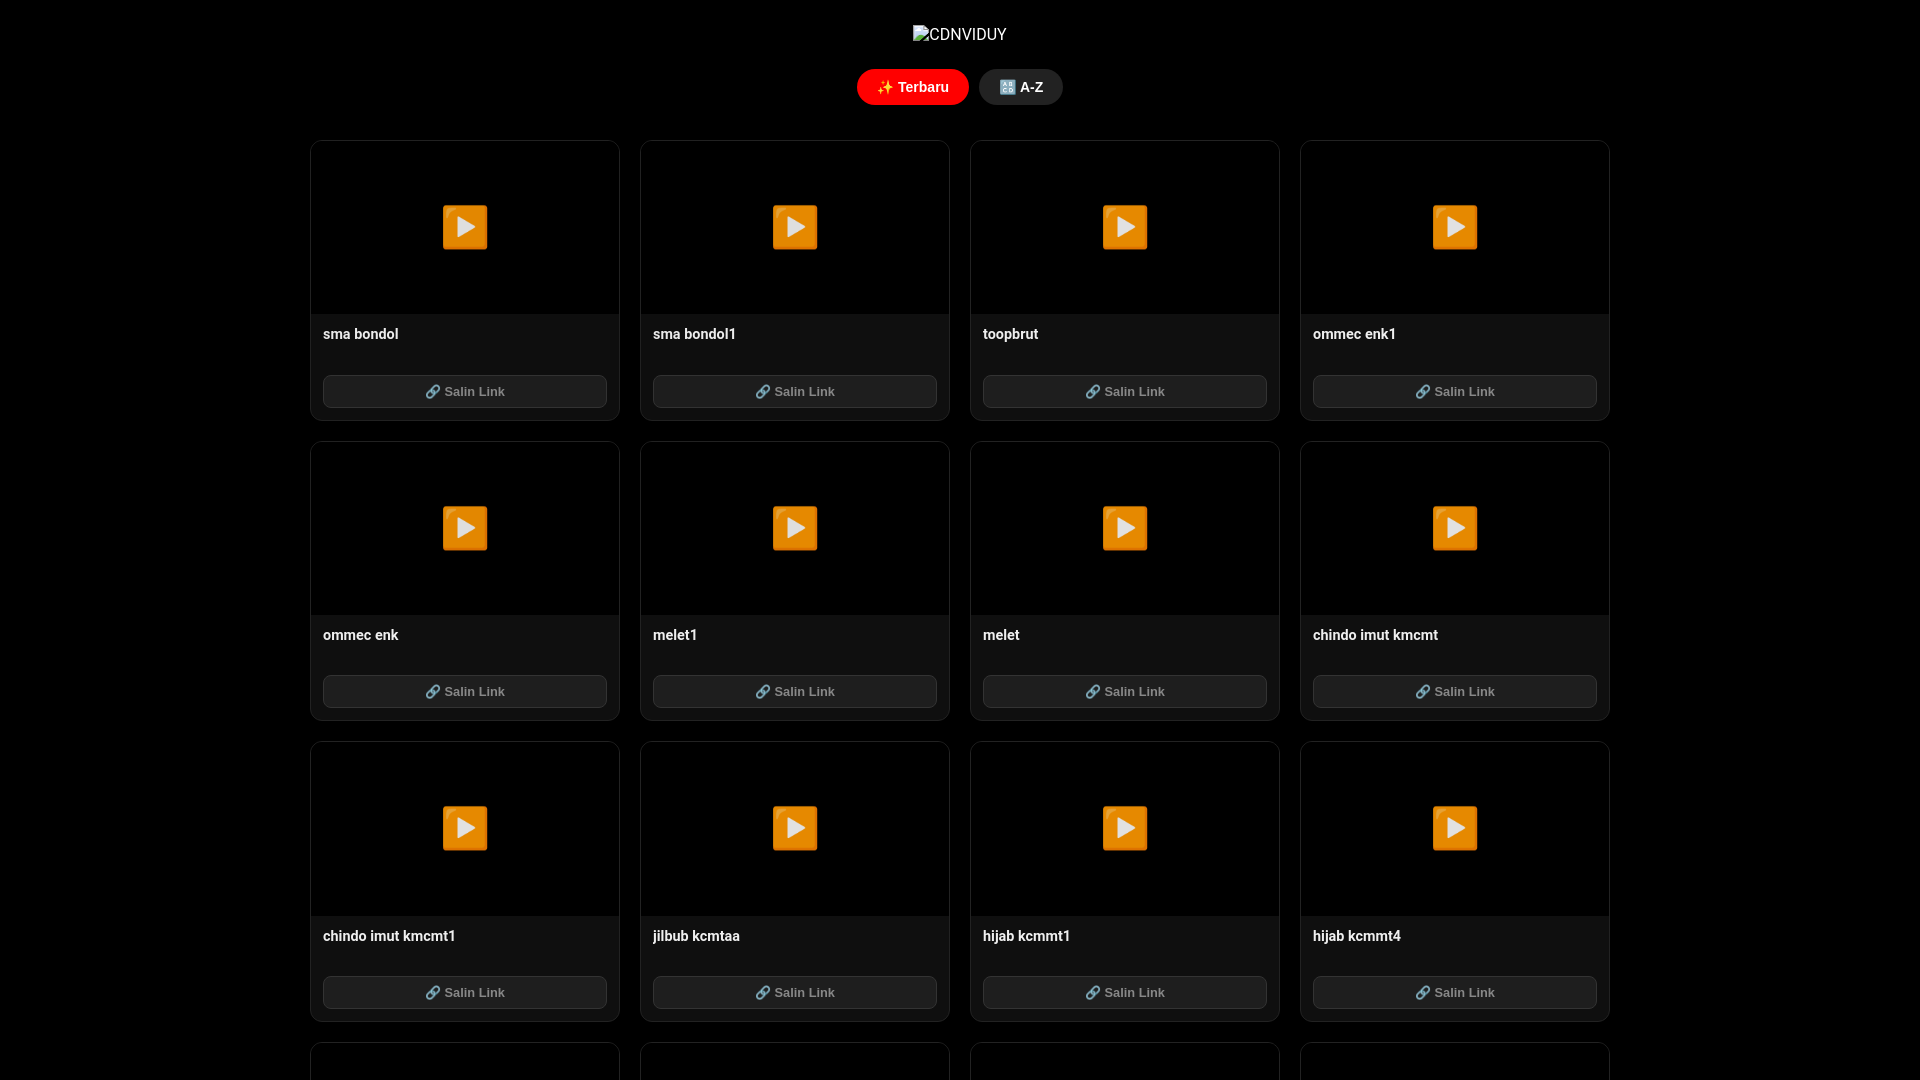1920x1080 pixels.
Task: Click the "sma bondol1" title text
Action: pos(694,334)
